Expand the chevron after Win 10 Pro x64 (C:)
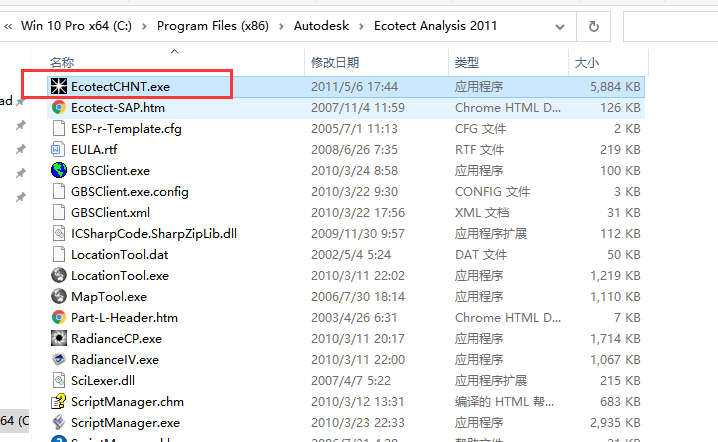 pyautogui.click(x=144, y=27)
